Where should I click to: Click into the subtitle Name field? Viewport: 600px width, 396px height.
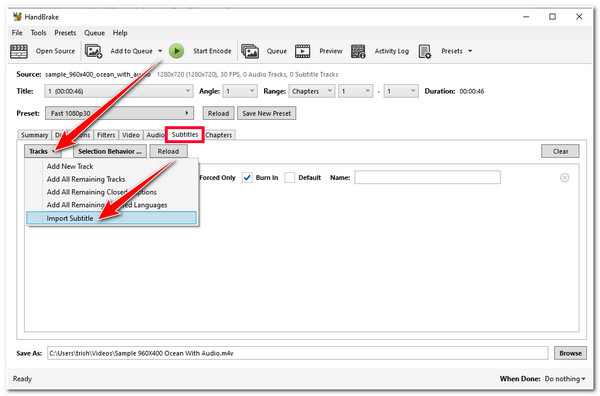427,178
